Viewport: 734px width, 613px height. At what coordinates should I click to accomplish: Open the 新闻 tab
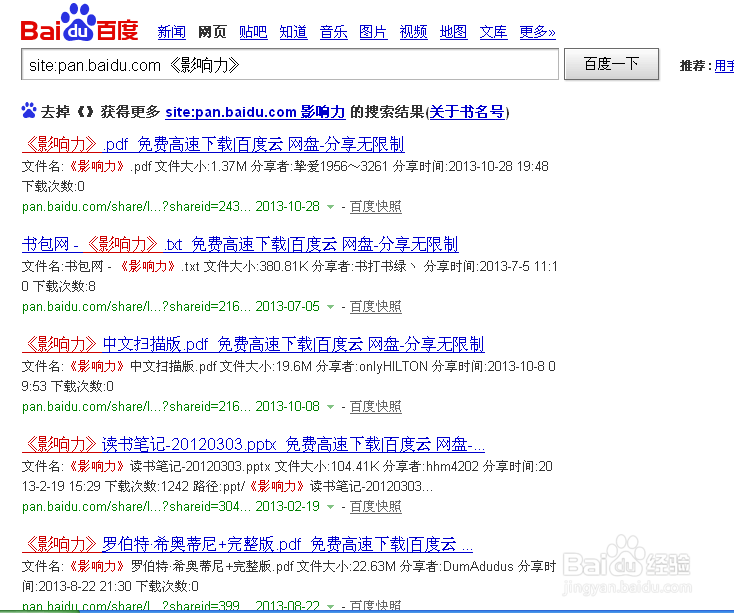point(171,32)
